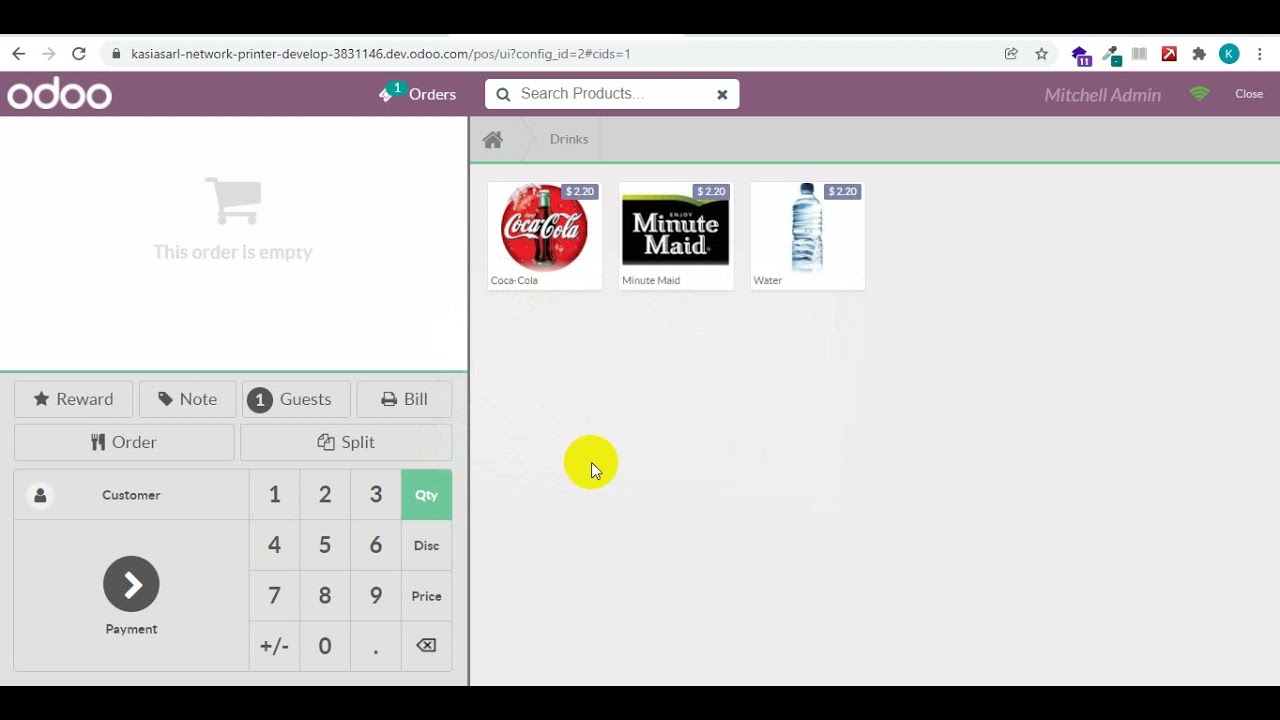Tap numpad key 7
The image size is (1280, 720).
click(x=274, y=596)
